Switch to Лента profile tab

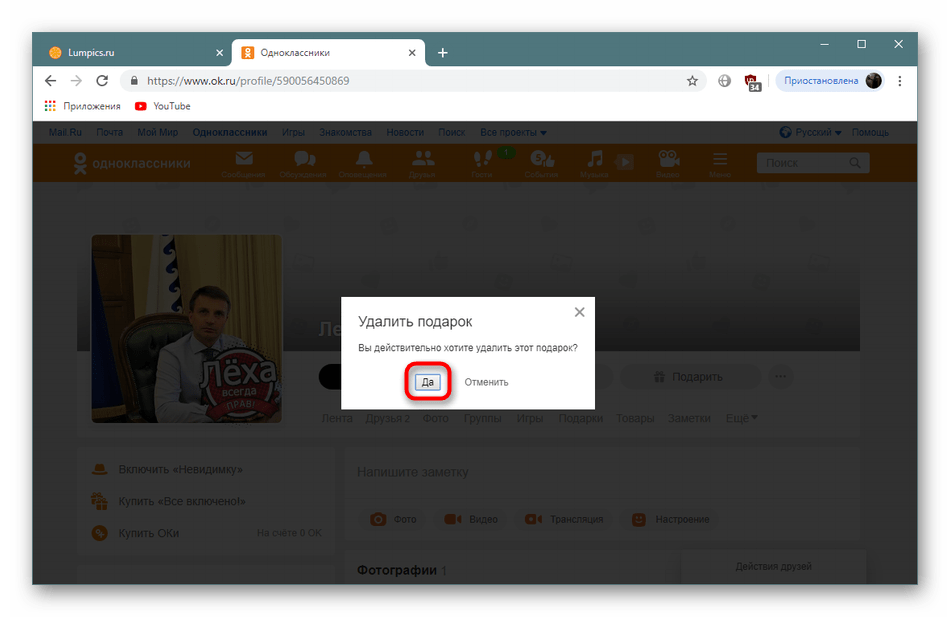(337, 418)
